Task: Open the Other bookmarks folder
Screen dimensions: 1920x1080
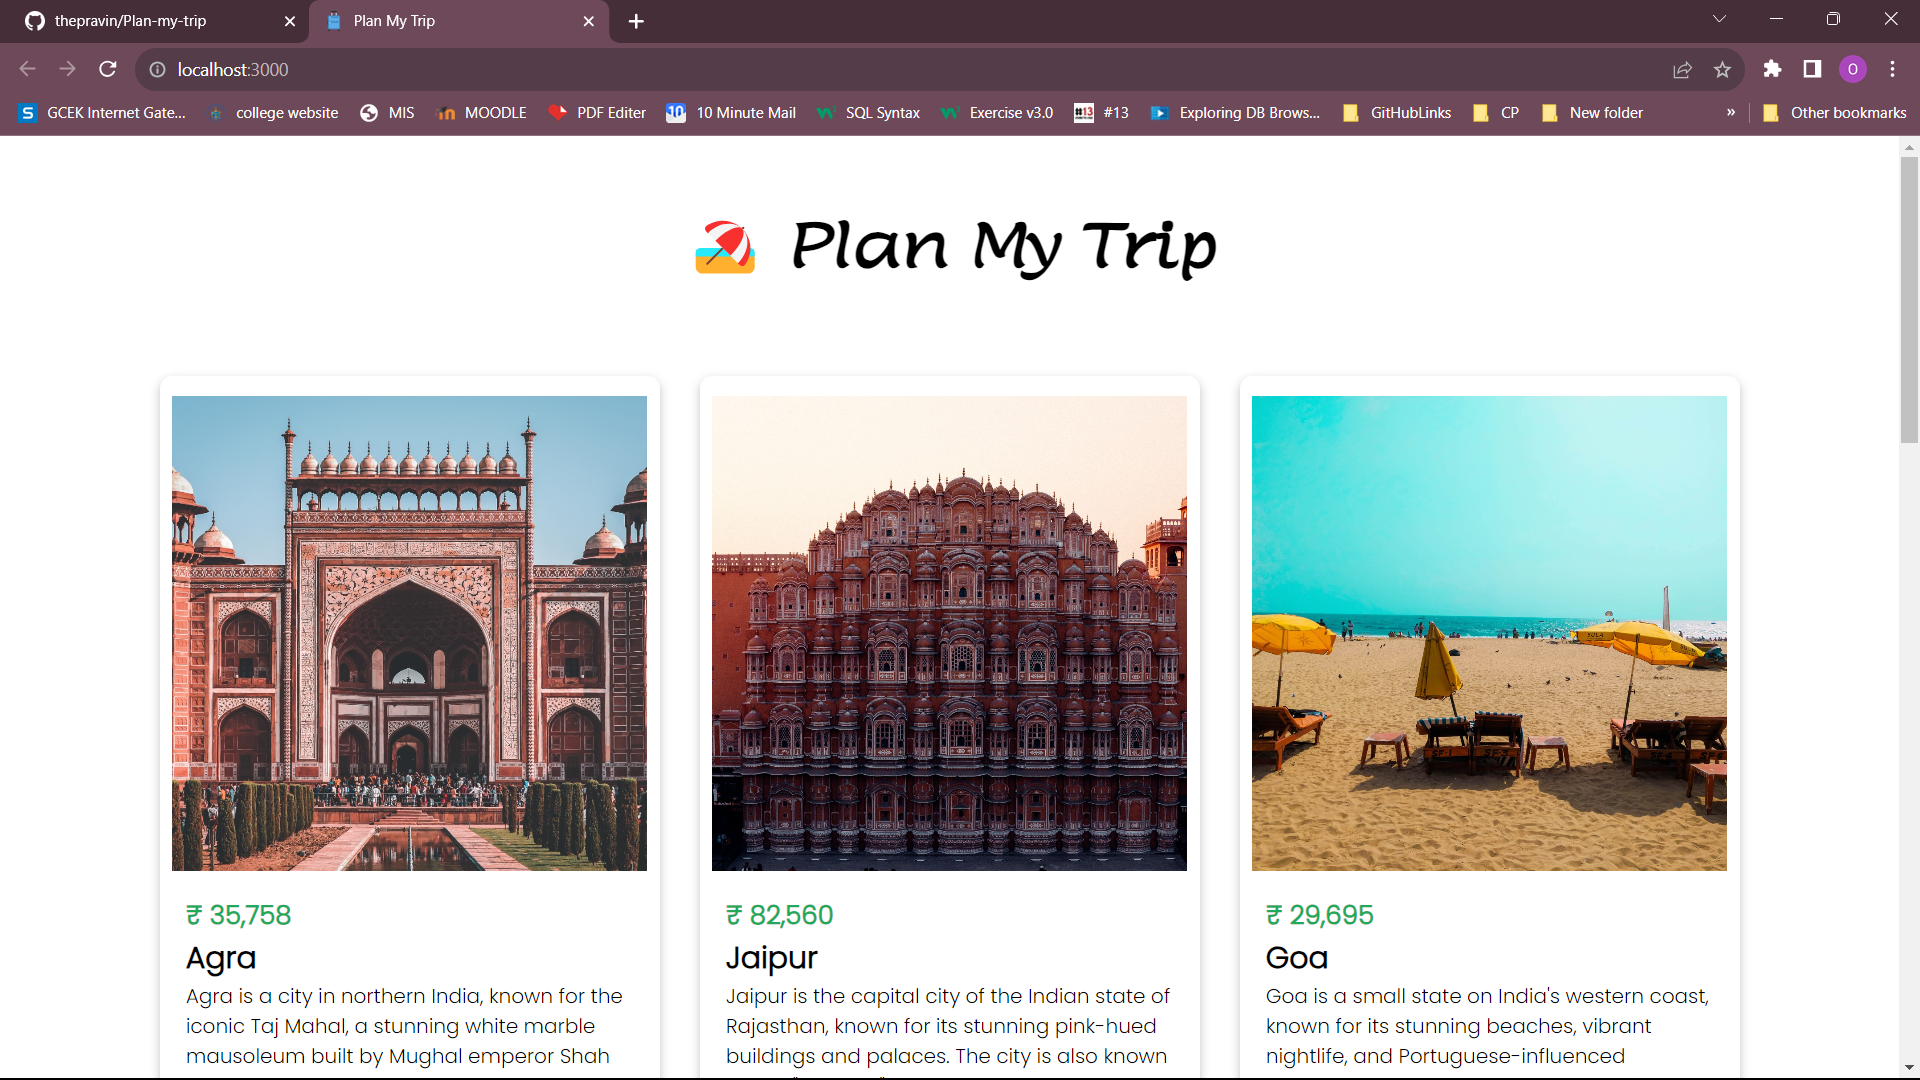Action: click(x=1835, y=113)
